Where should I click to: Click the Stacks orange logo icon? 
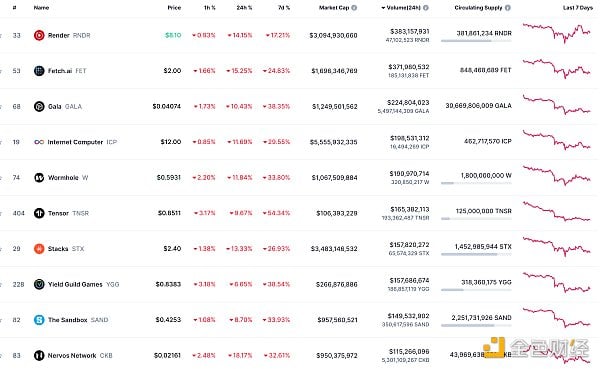pos(39,249)
